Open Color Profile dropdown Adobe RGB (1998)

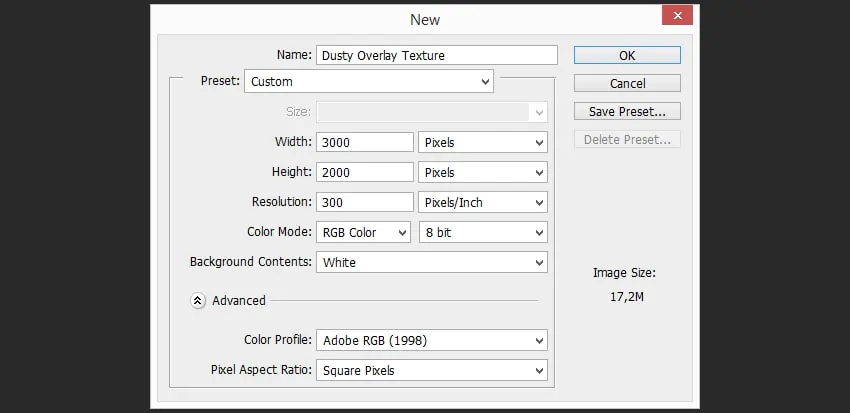click(x=432, y=340)
